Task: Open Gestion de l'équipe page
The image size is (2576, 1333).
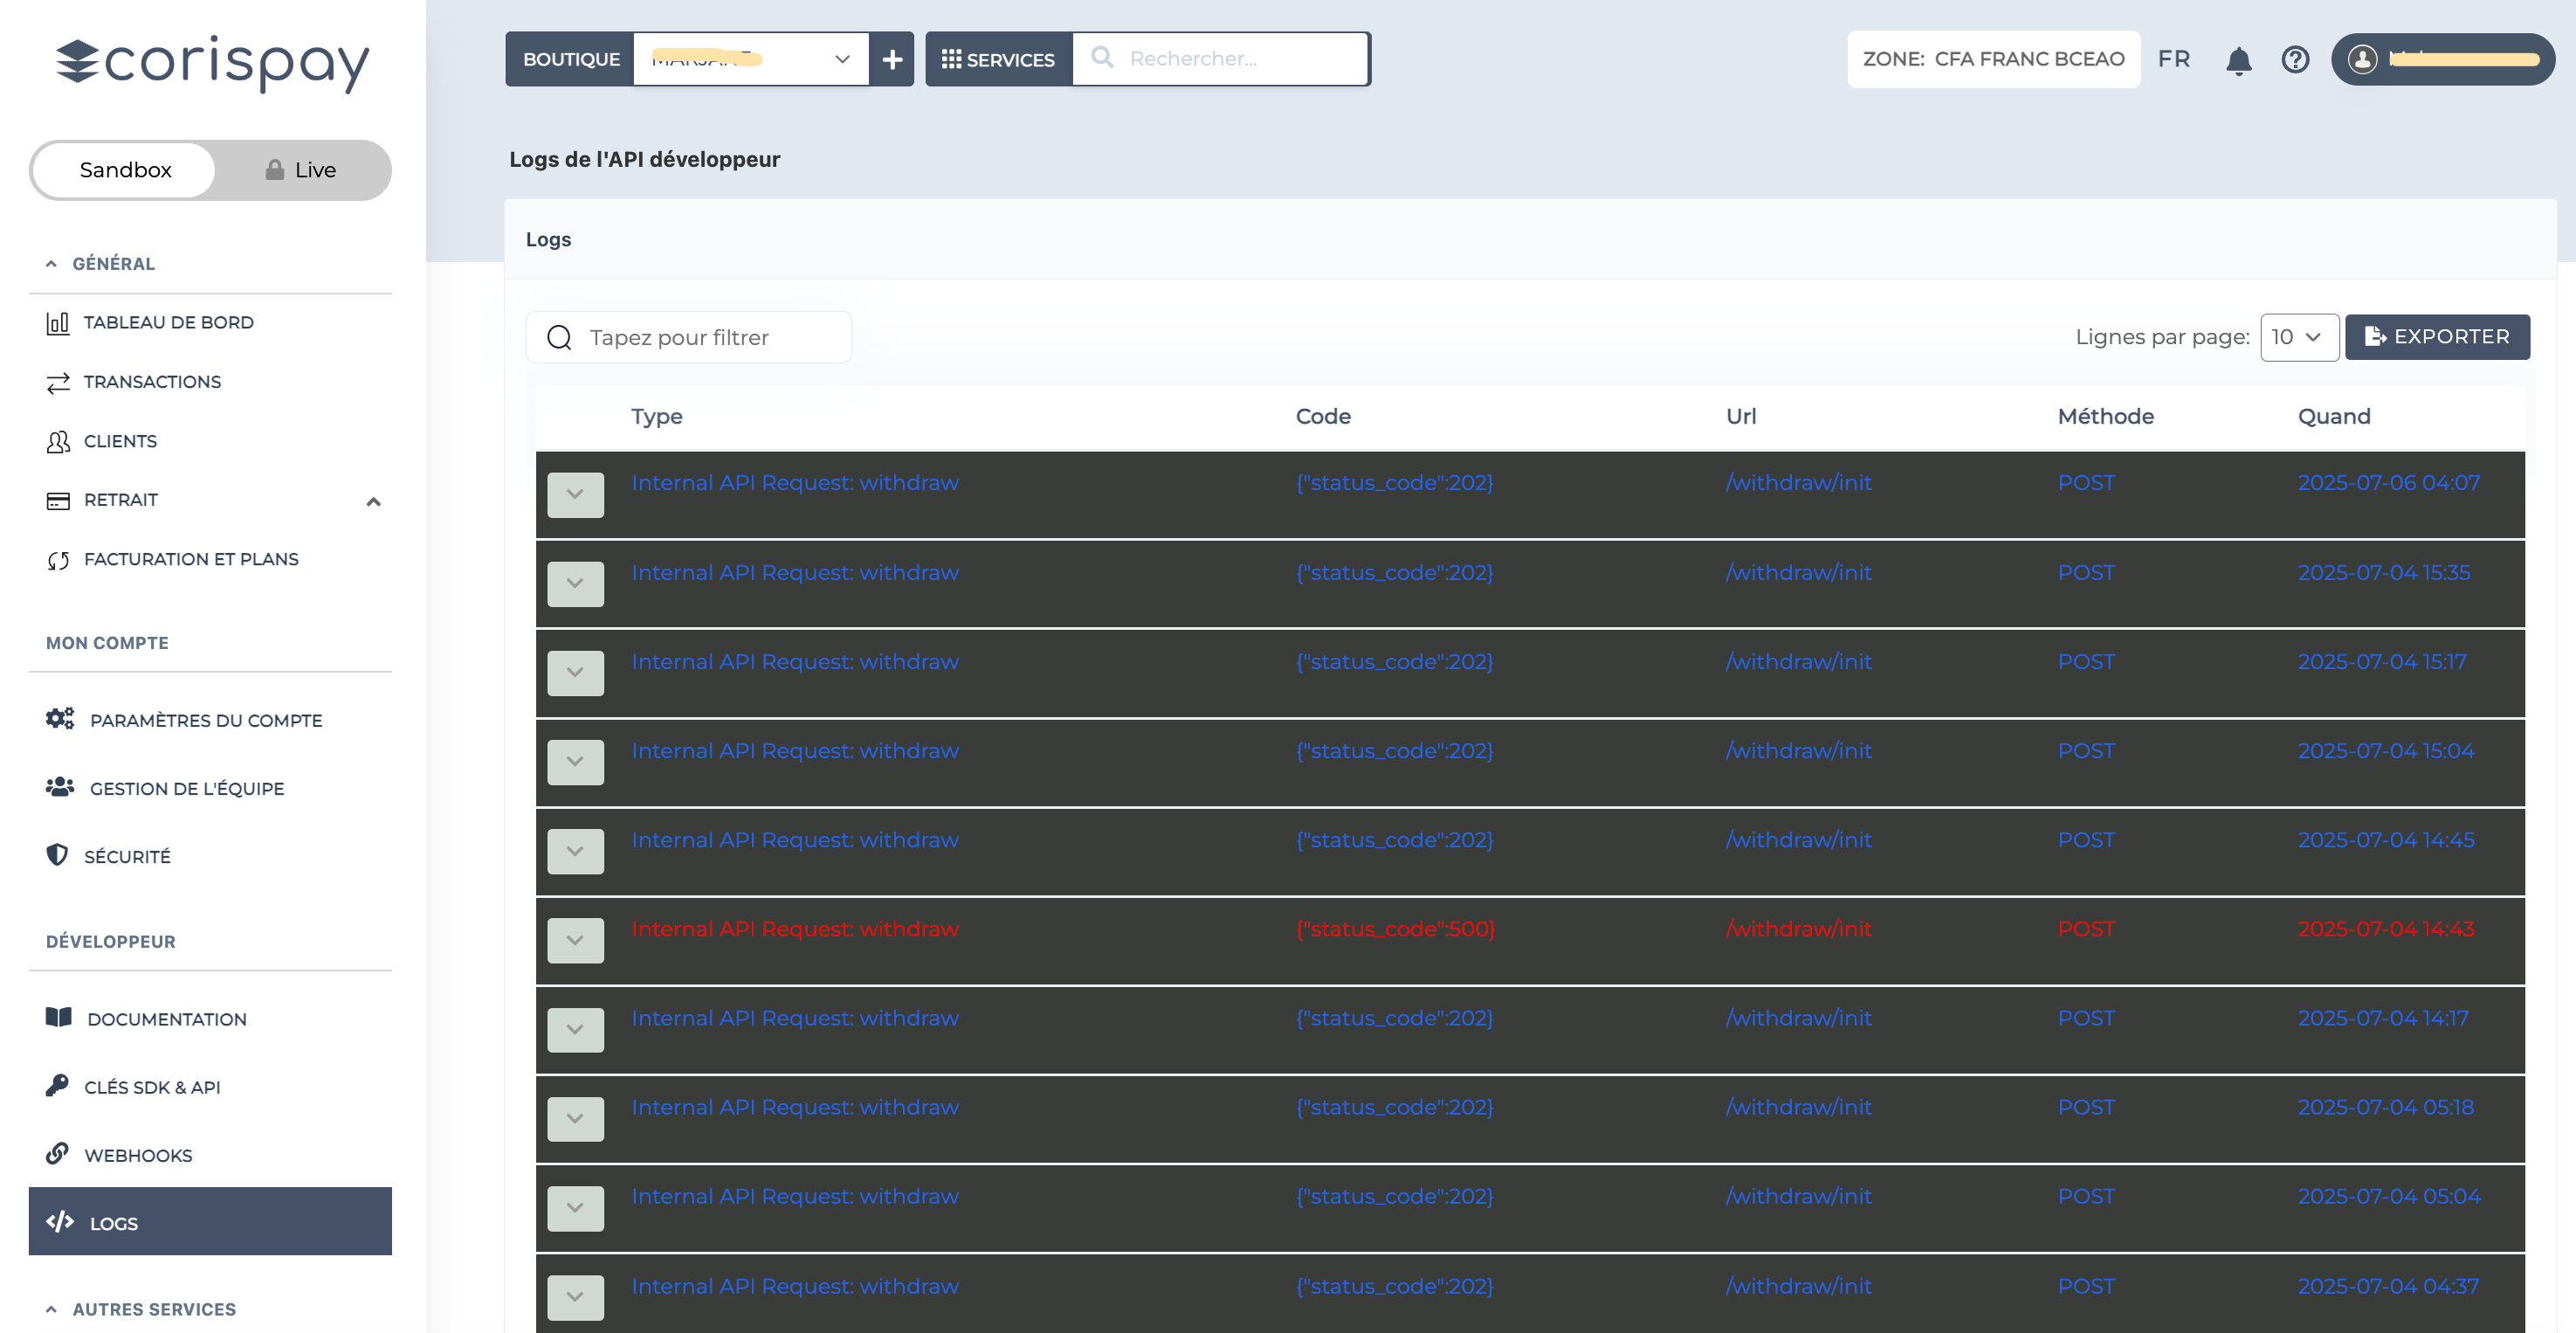Action: coord(187,788)
